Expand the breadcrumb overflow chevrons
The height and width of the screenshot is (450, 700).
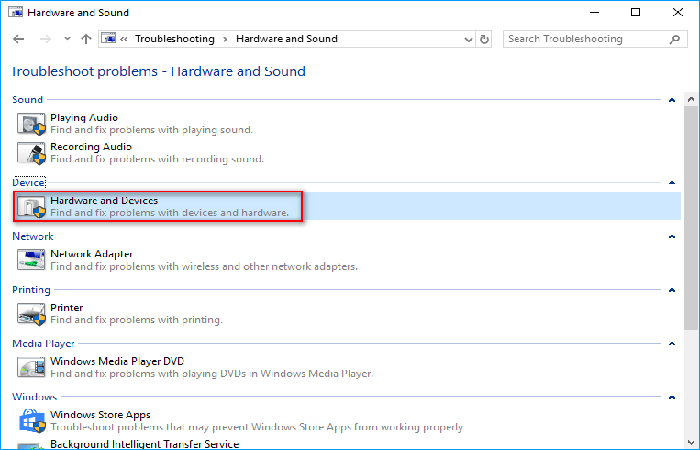(x=124, y=39)
